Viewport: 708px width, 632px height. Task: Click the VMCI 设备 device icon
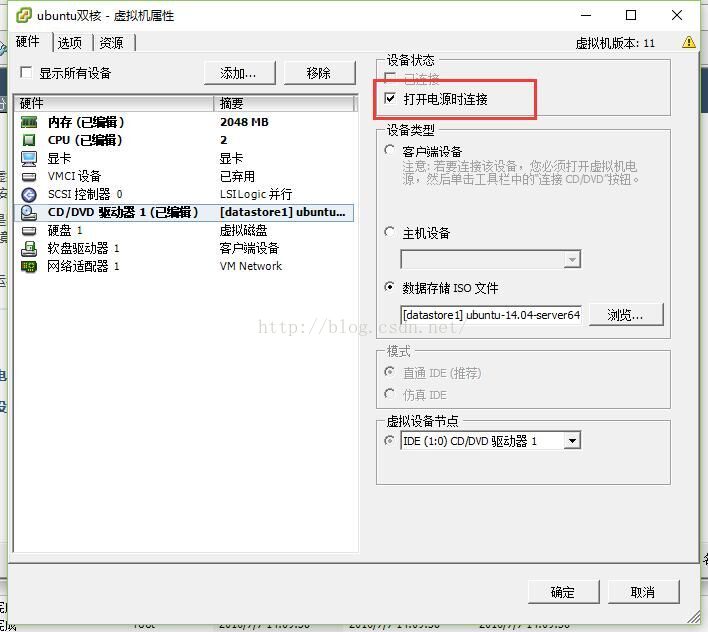[29, 177]
